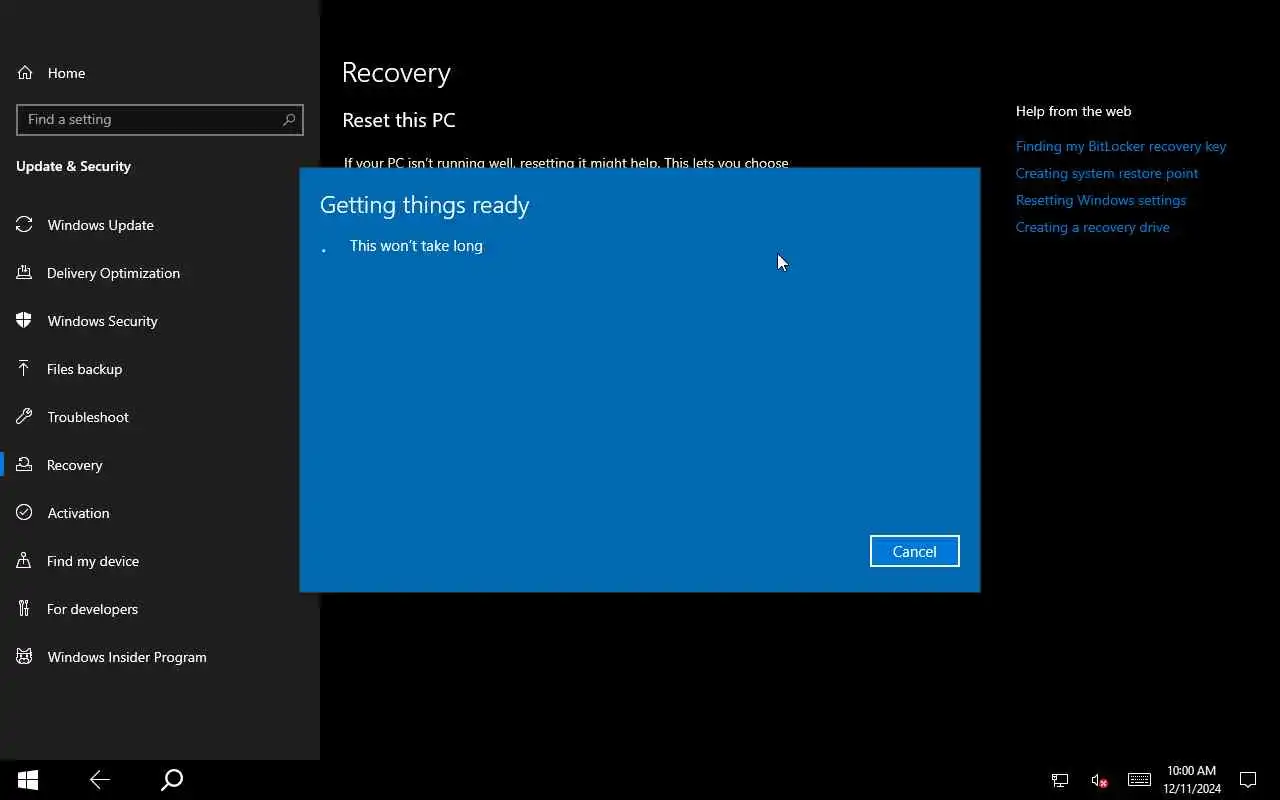Click the Getting things ready title
1280x800 pixels.
424,205
